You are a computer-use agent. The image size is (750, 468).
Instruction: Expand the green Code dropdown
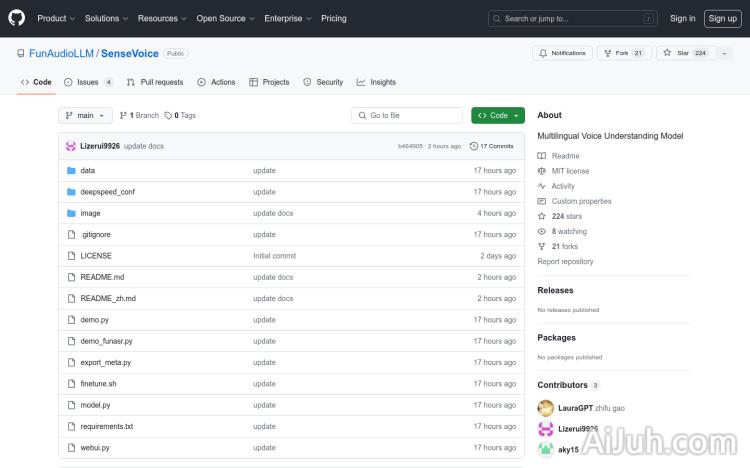point(498,116)
